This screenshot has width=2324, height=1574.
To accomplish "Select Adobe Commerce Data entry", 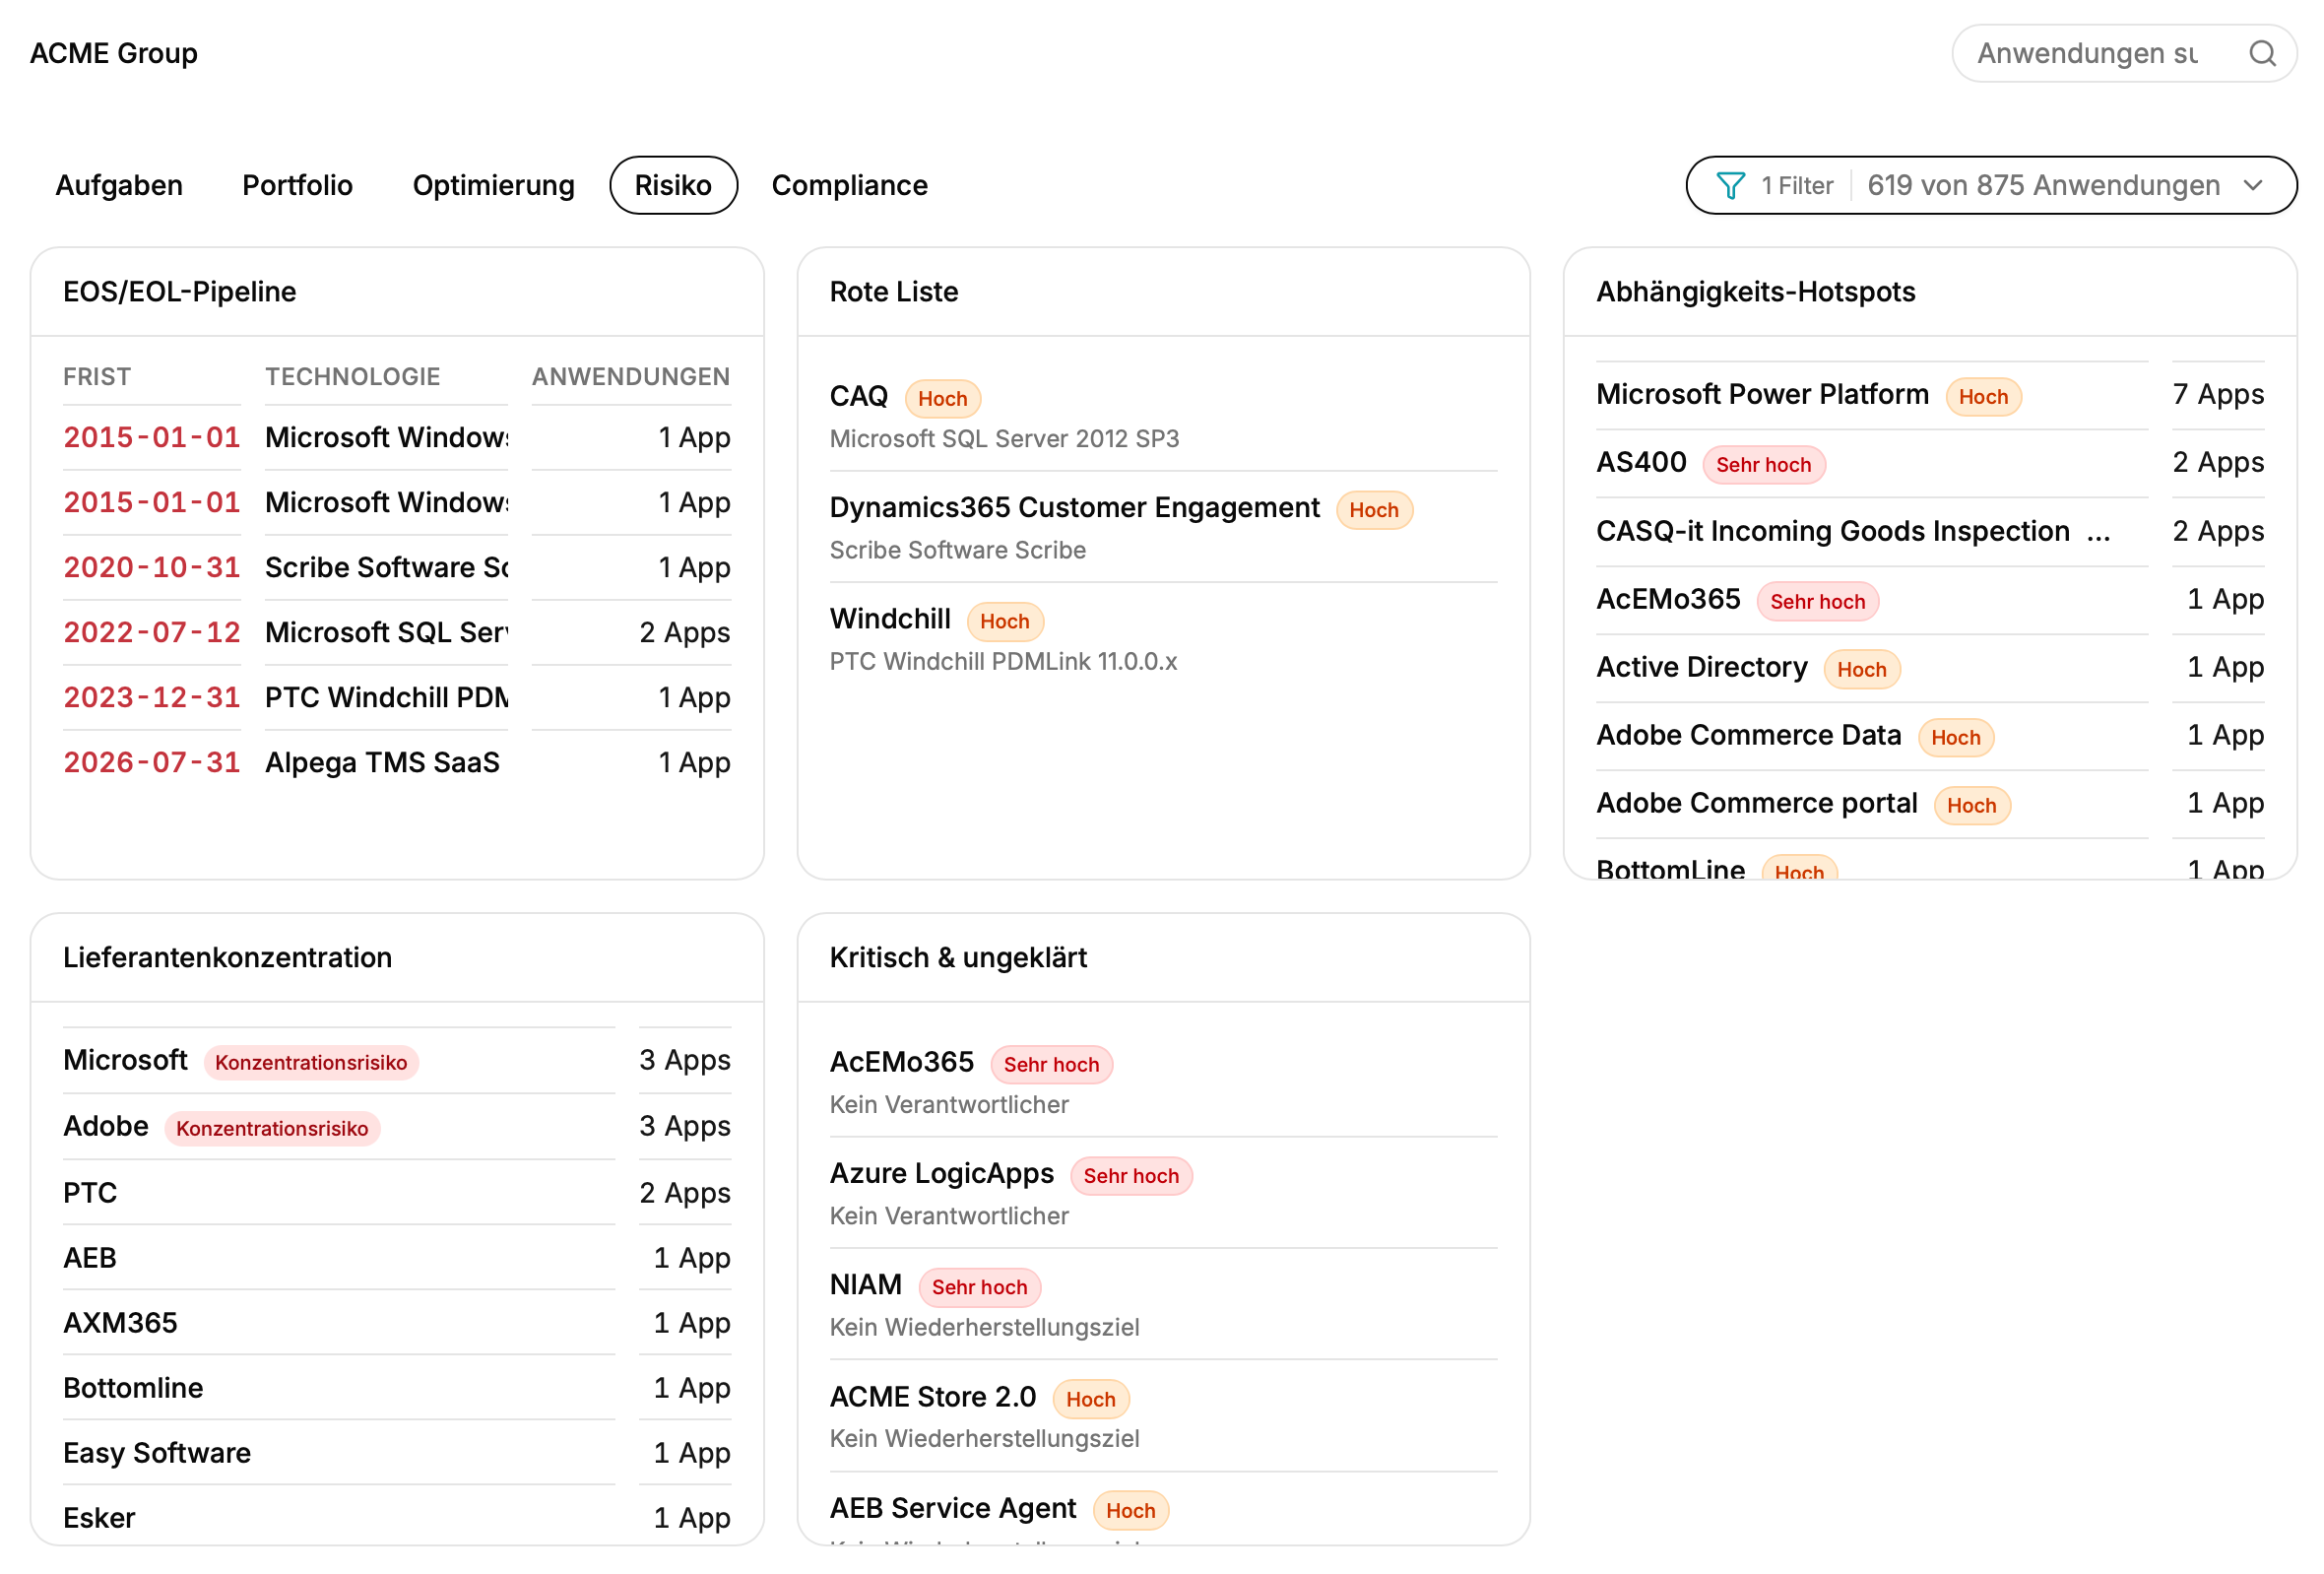I will coord(1929,735).
